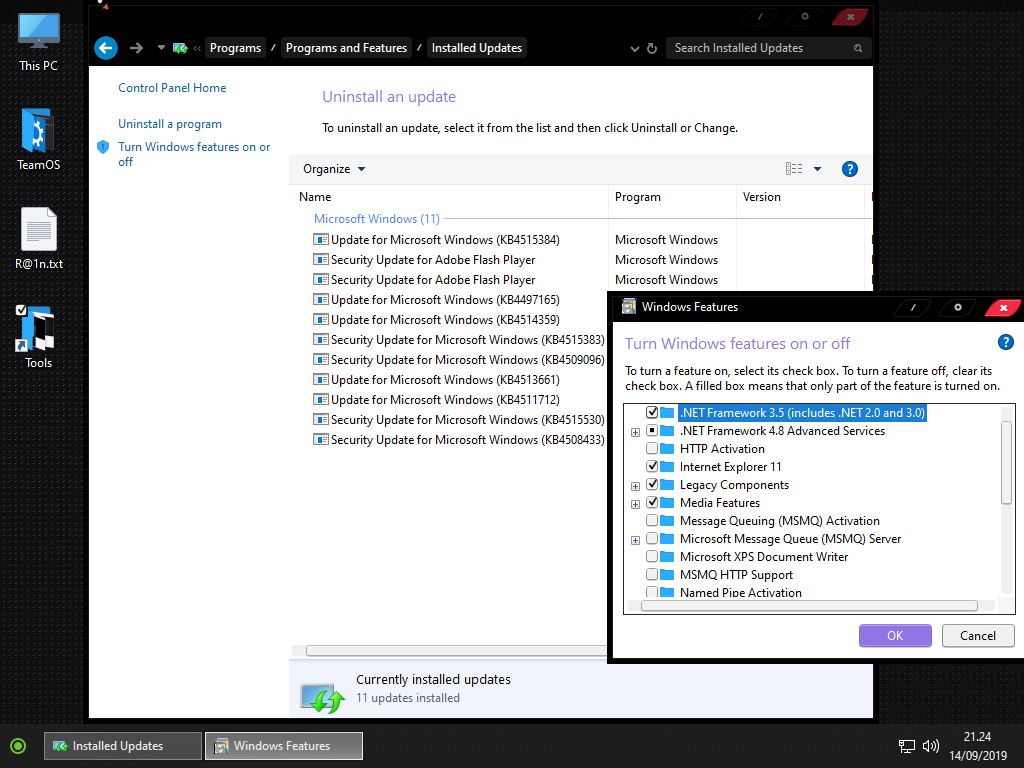
Task: Click the Forward arrow in the navigation bar
Action: 136,48
